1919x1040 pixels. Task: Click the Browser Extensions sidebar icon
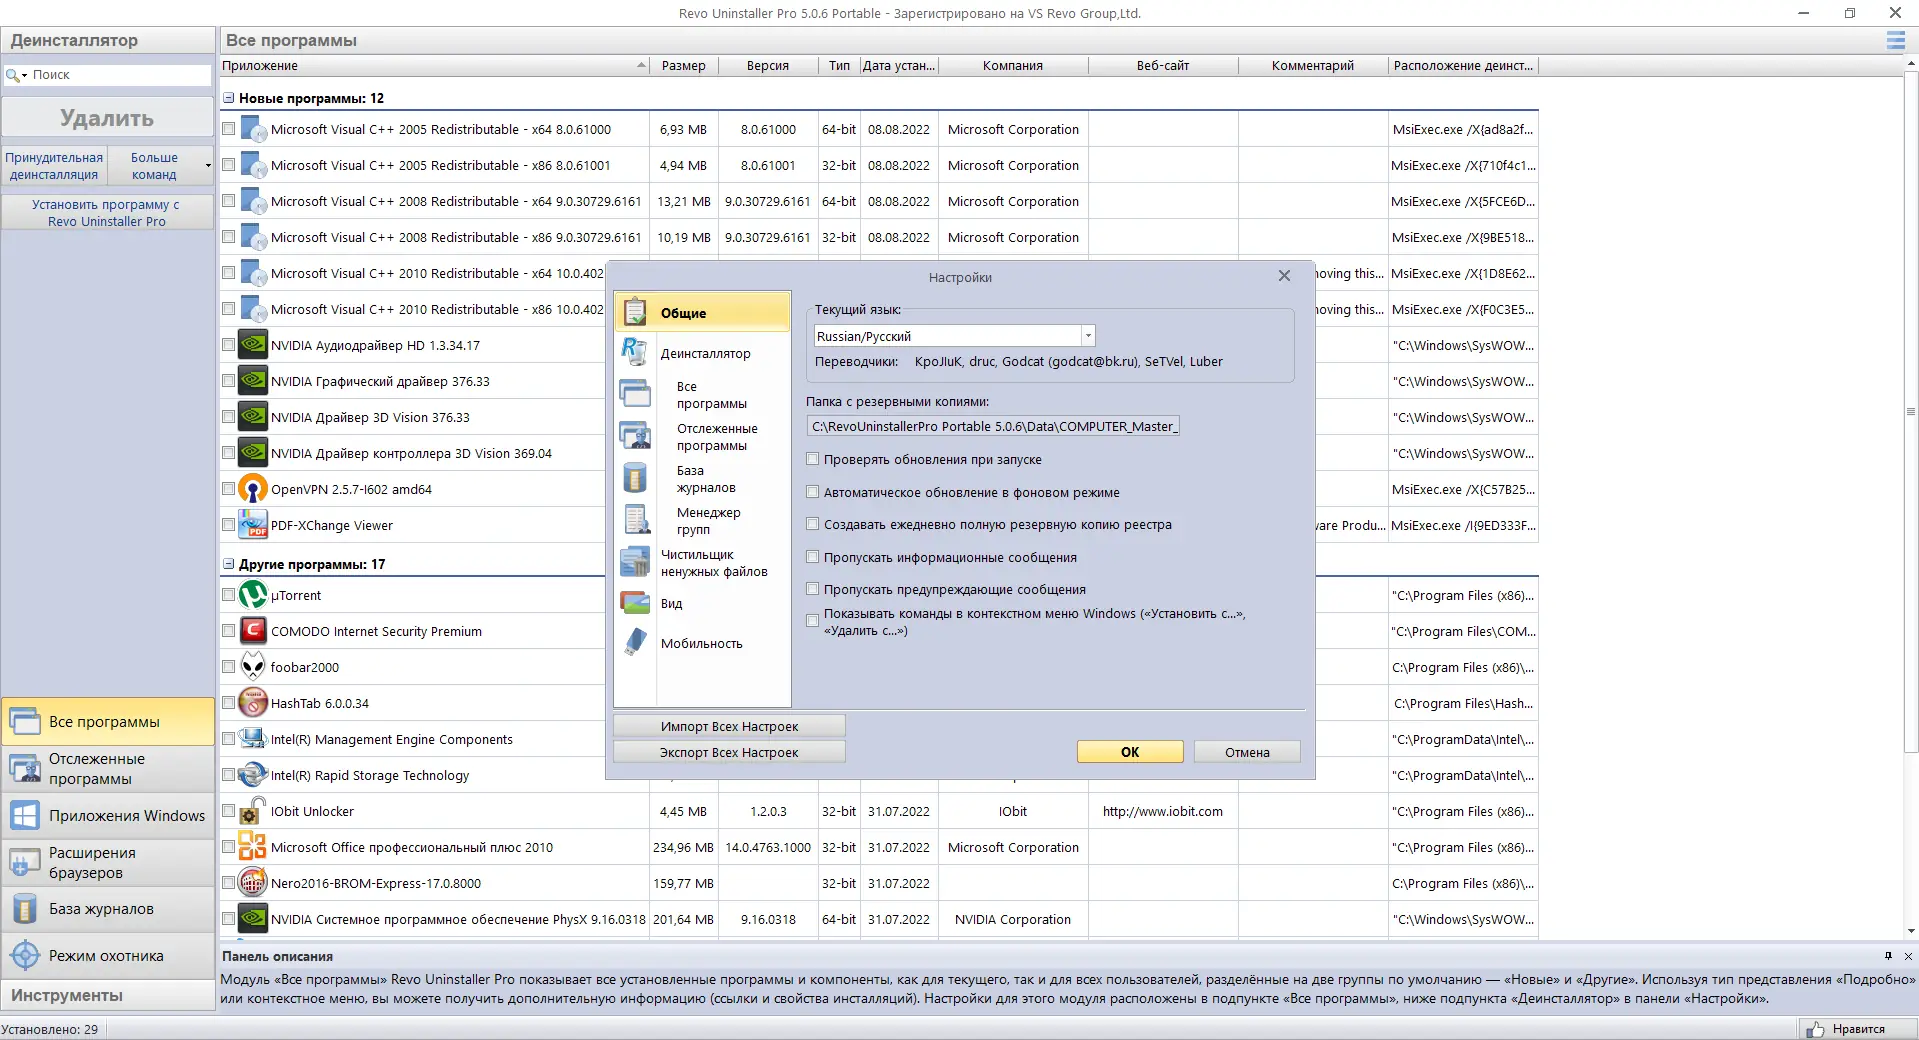(x=25, y=862)
